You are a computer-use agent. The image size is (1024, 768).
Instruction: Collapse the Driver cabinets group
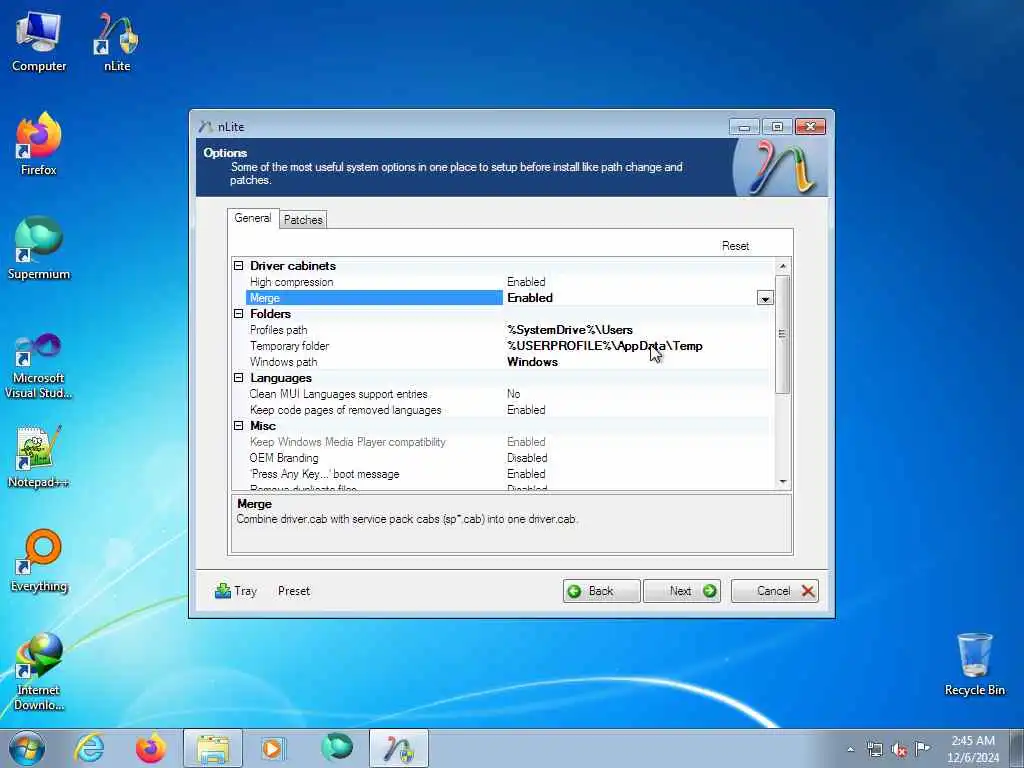tap(238, 266)
